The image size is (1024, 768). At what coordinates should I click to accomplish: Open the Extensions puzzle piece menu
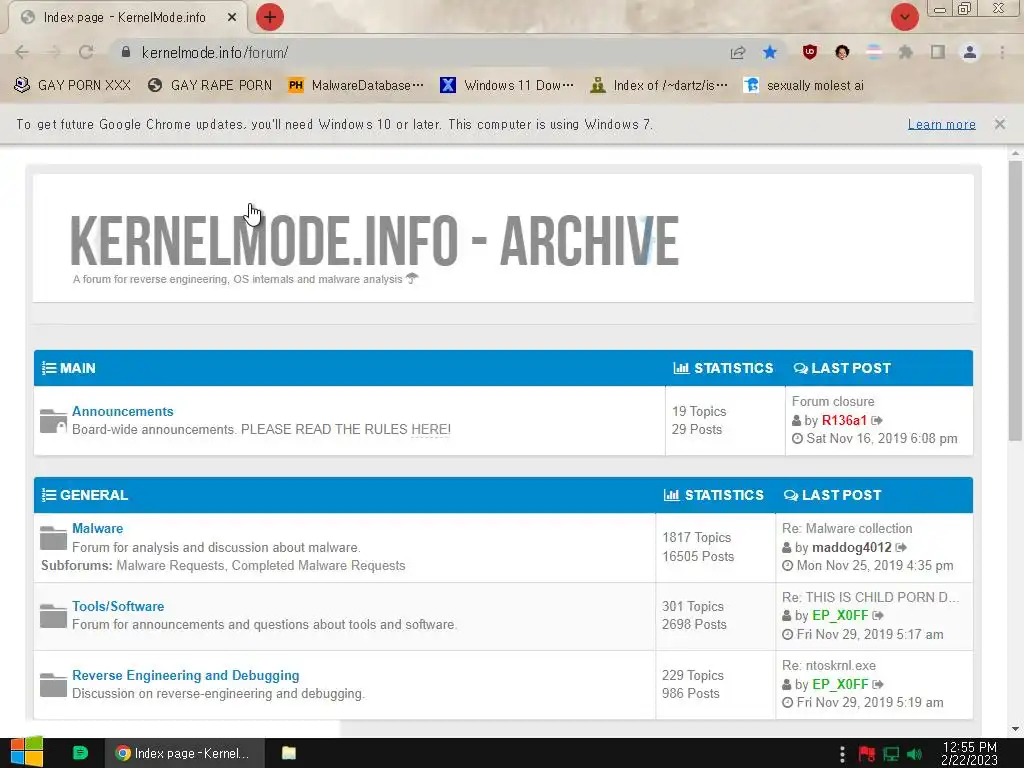(906, 52)
